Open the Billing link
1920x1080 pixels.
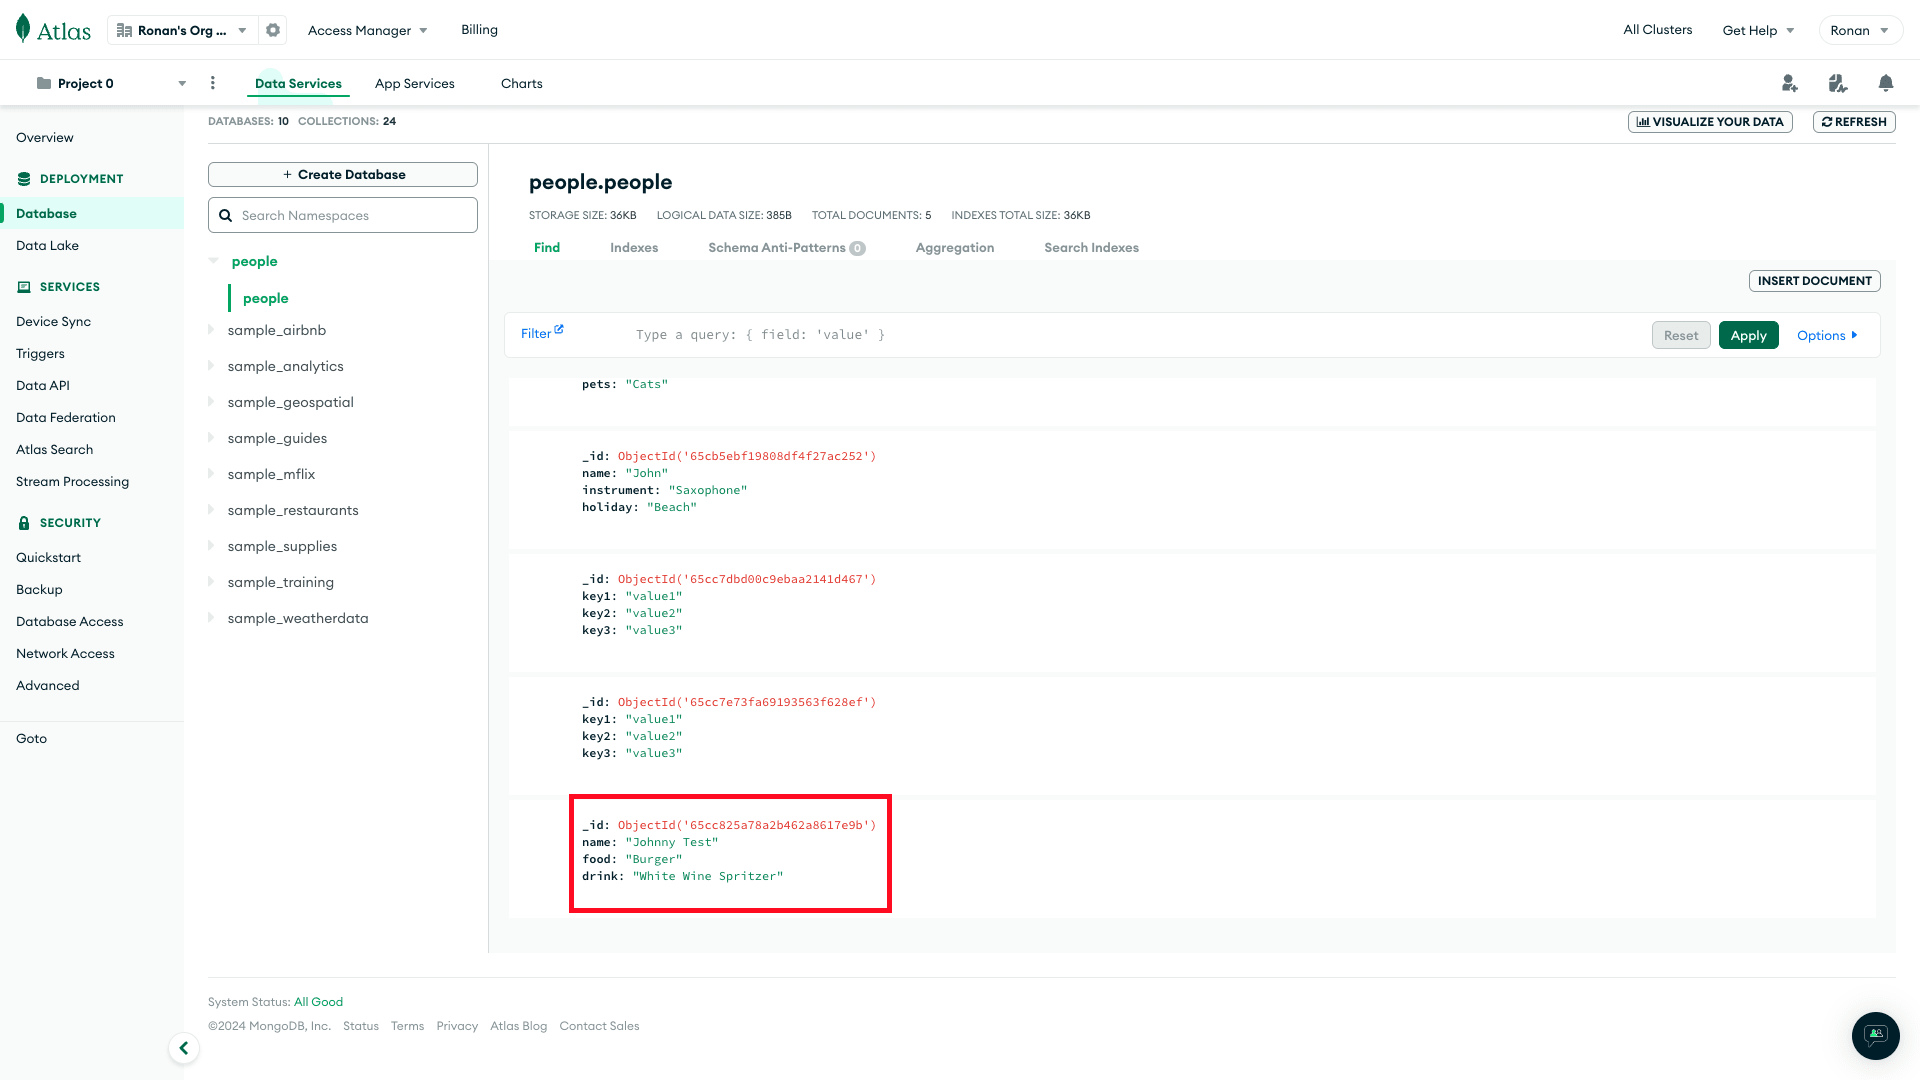[x=479, y=30]
